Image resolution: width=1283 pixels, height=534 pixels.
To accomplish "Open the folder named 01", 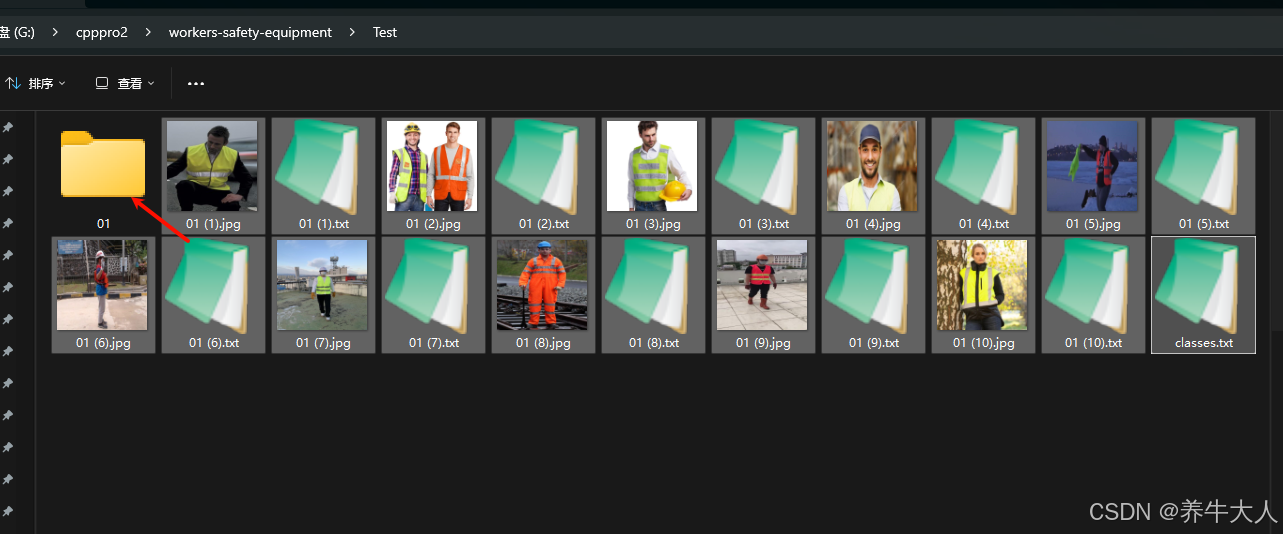I will (103, 164).
